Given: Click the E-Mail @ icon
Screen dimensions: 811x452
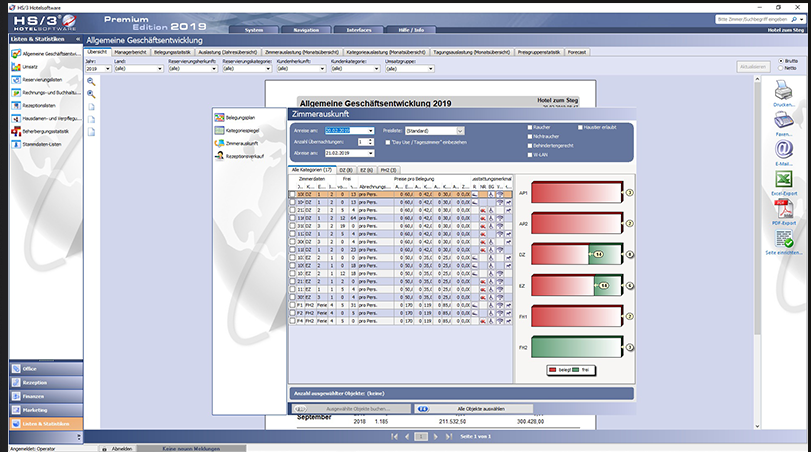Looking at the screenshot, I should [x=784, y=150].
